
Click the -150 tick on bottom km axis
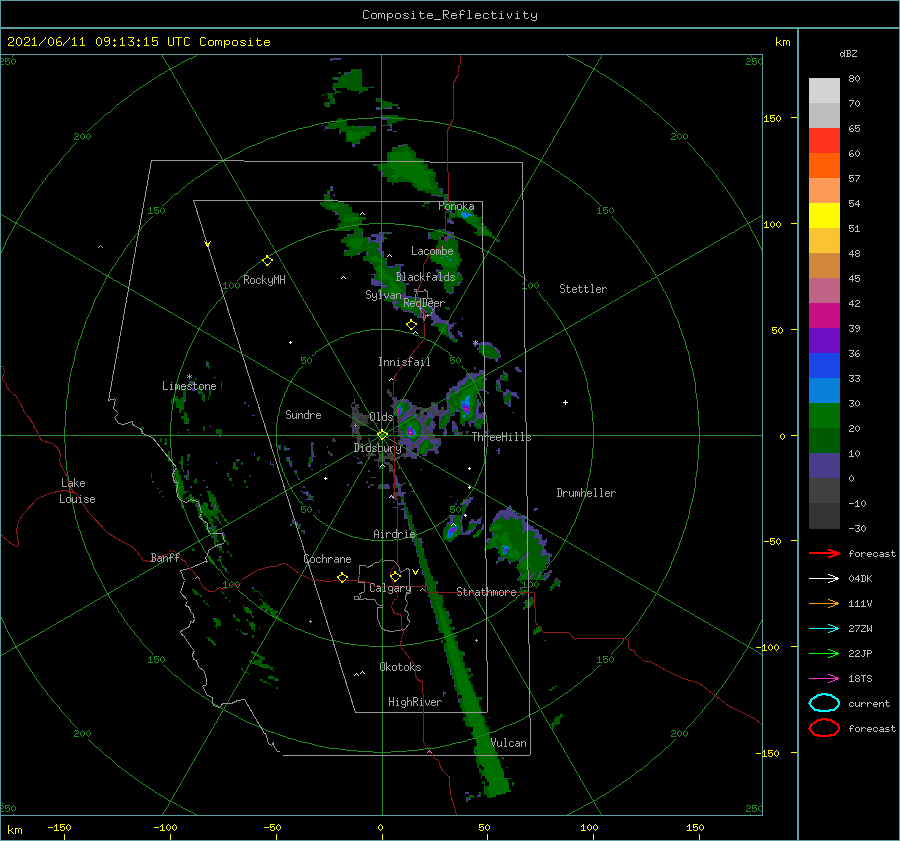tap(59, 827)
